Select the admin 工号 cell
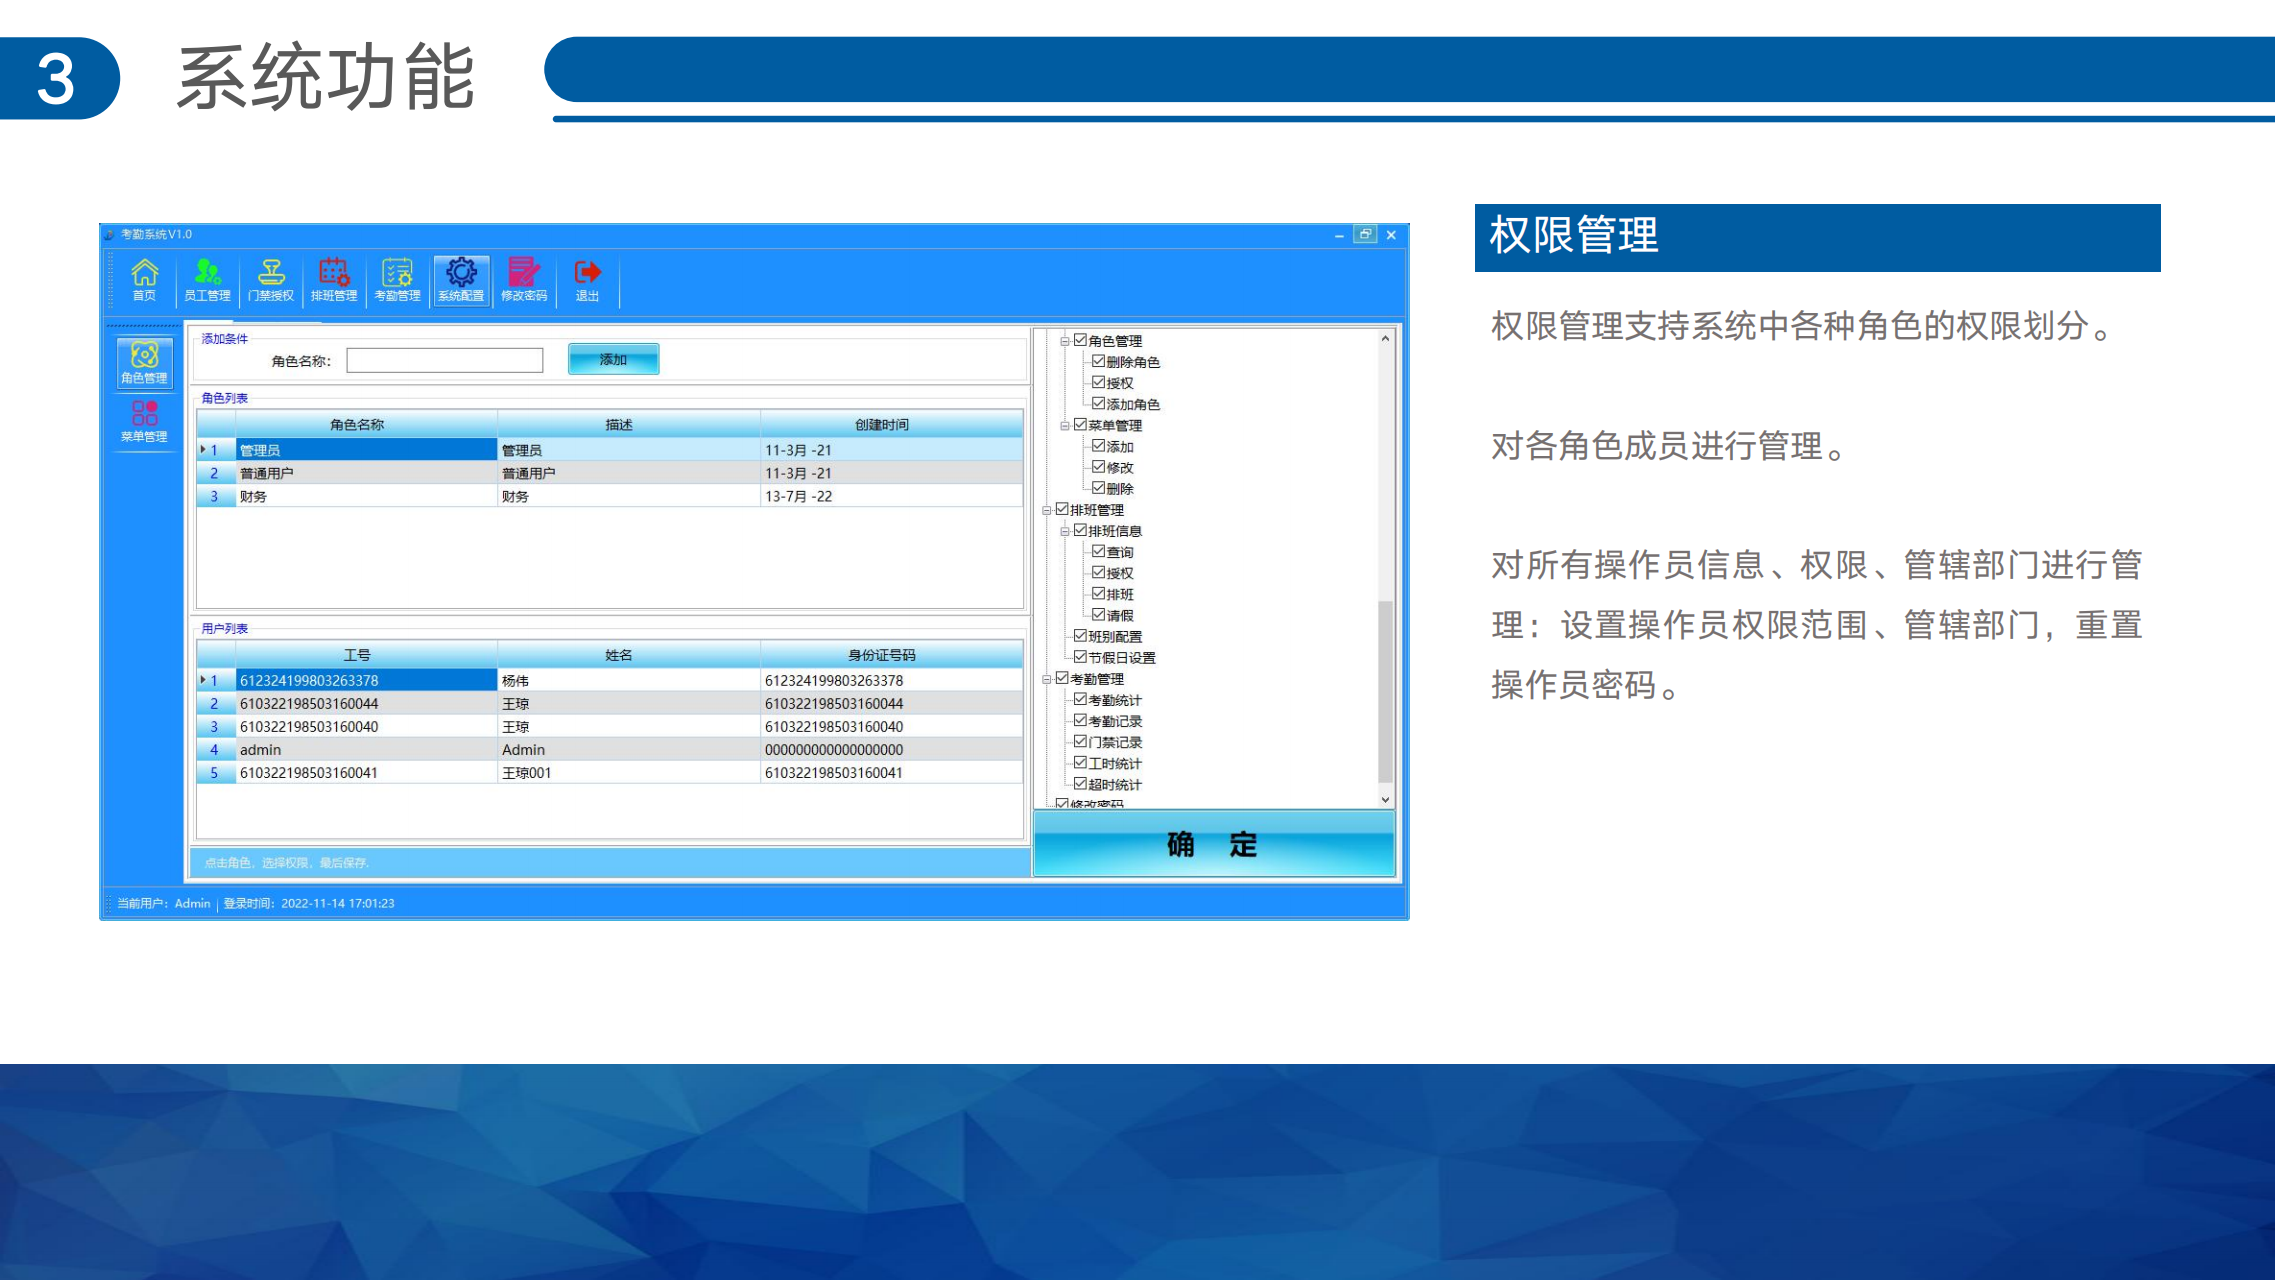 coord(366,749)
